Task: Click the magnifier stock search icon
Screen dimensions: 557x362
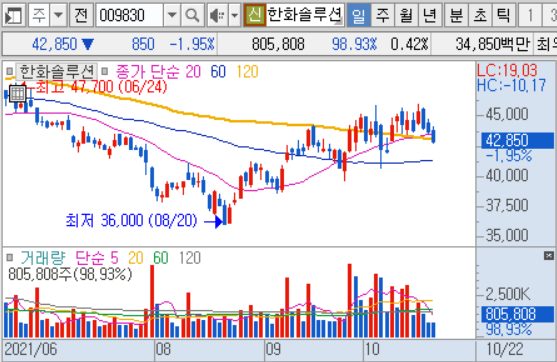Action: [x=192, y=15]
